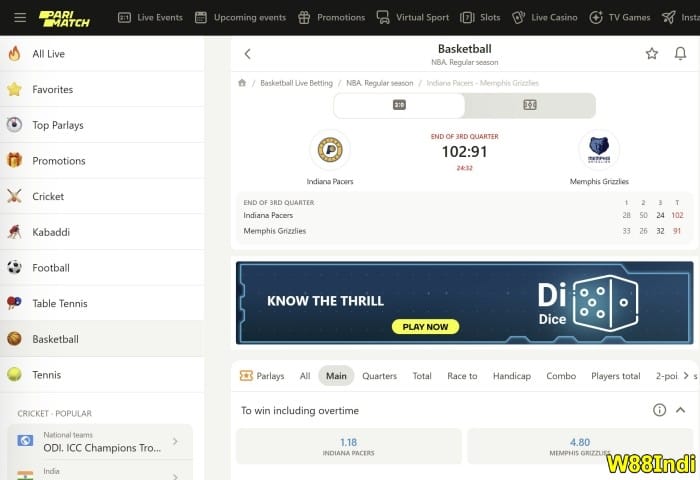The width and height of the screenshot is (700, 480).
Task: Click the 102:91 score text
Action: click(464, 152)
